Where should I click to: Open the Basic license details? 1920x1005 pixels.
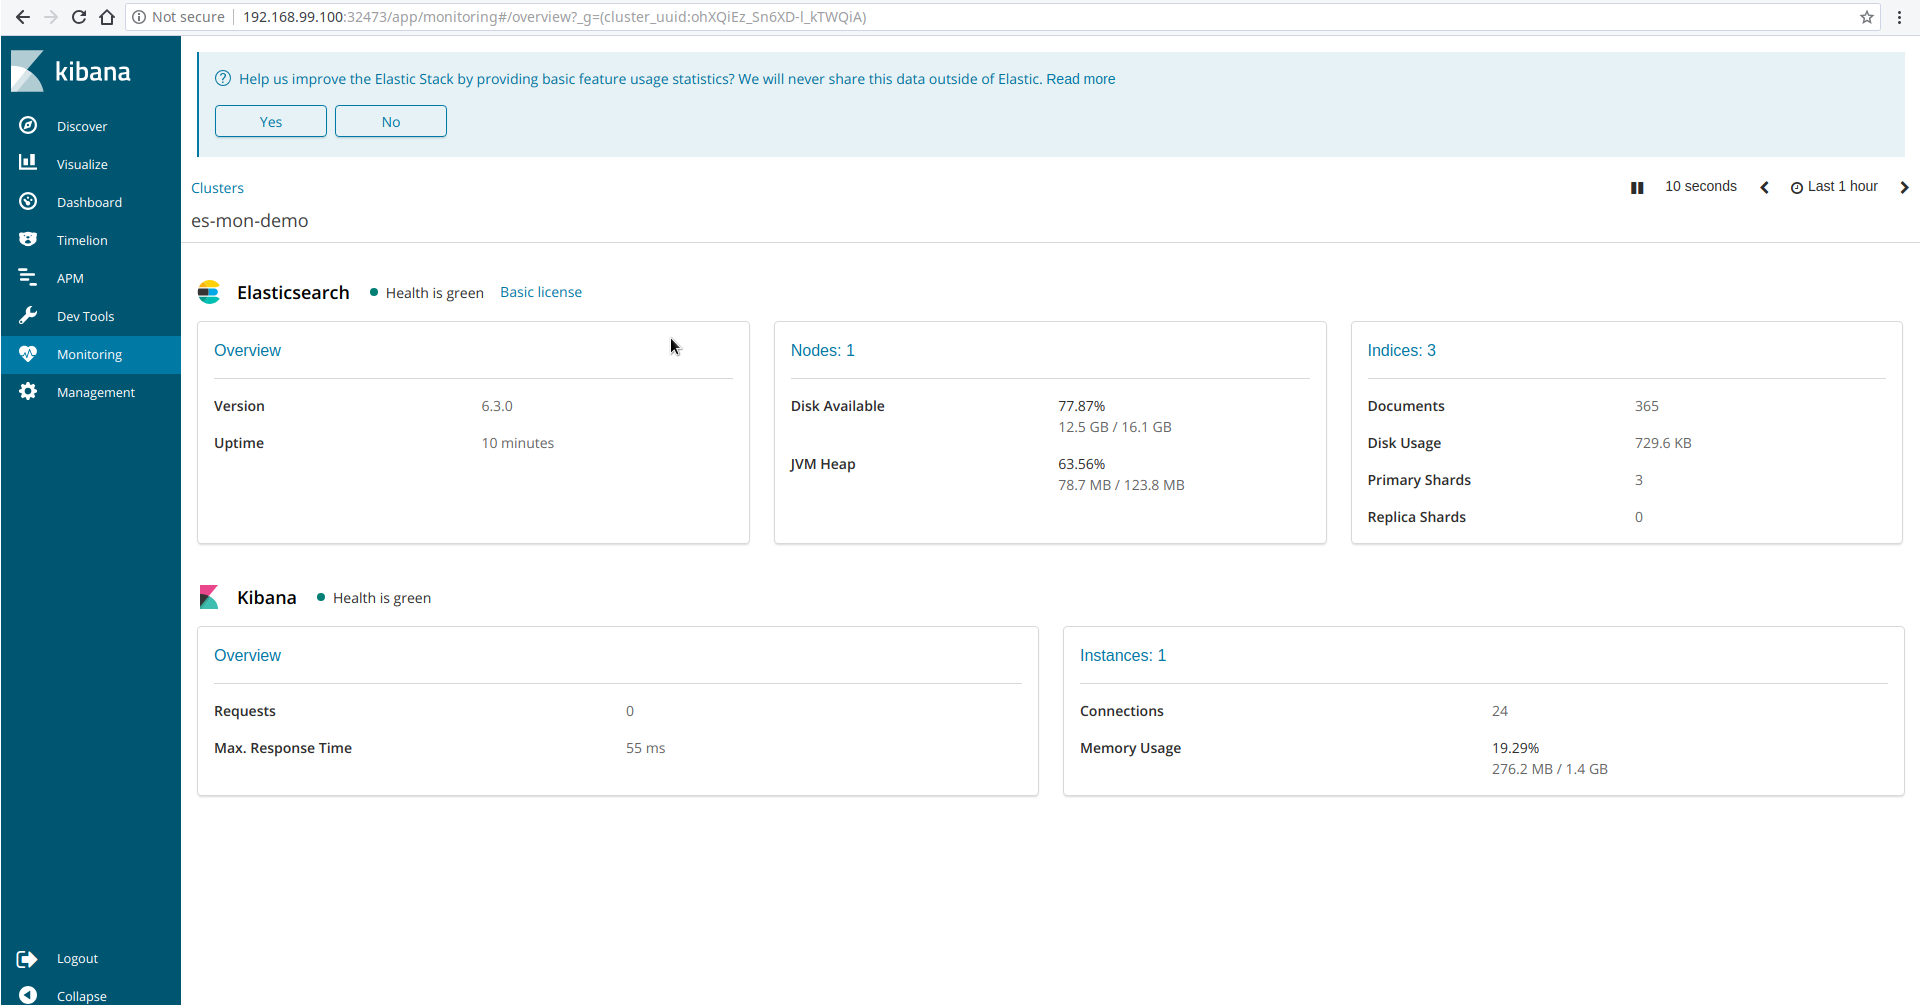pyautogui.click(x=541, y=292)
